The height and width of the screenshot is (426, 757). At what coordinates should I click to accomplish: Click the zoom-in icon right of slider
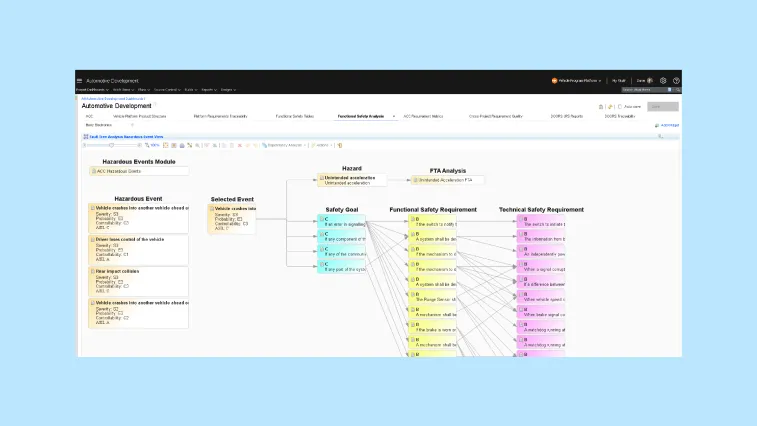[x=140, y=145]
